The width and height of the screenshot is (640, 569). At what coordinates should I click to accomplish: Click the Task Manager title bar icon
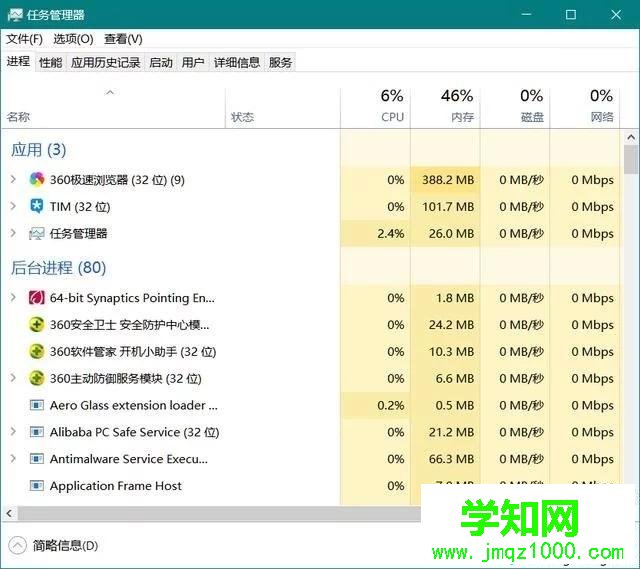[x=15, y=15]
